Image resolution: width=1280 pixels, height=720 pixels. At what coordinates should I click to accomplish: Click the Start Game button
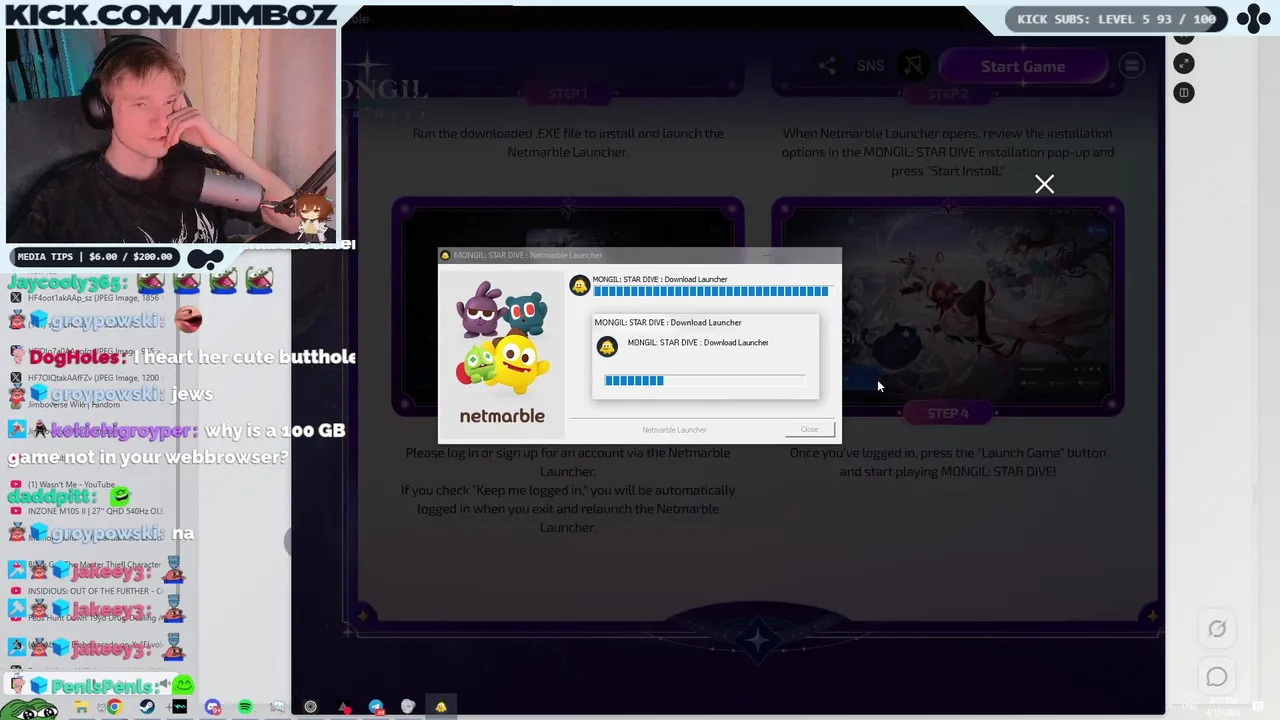(1022, 66)
